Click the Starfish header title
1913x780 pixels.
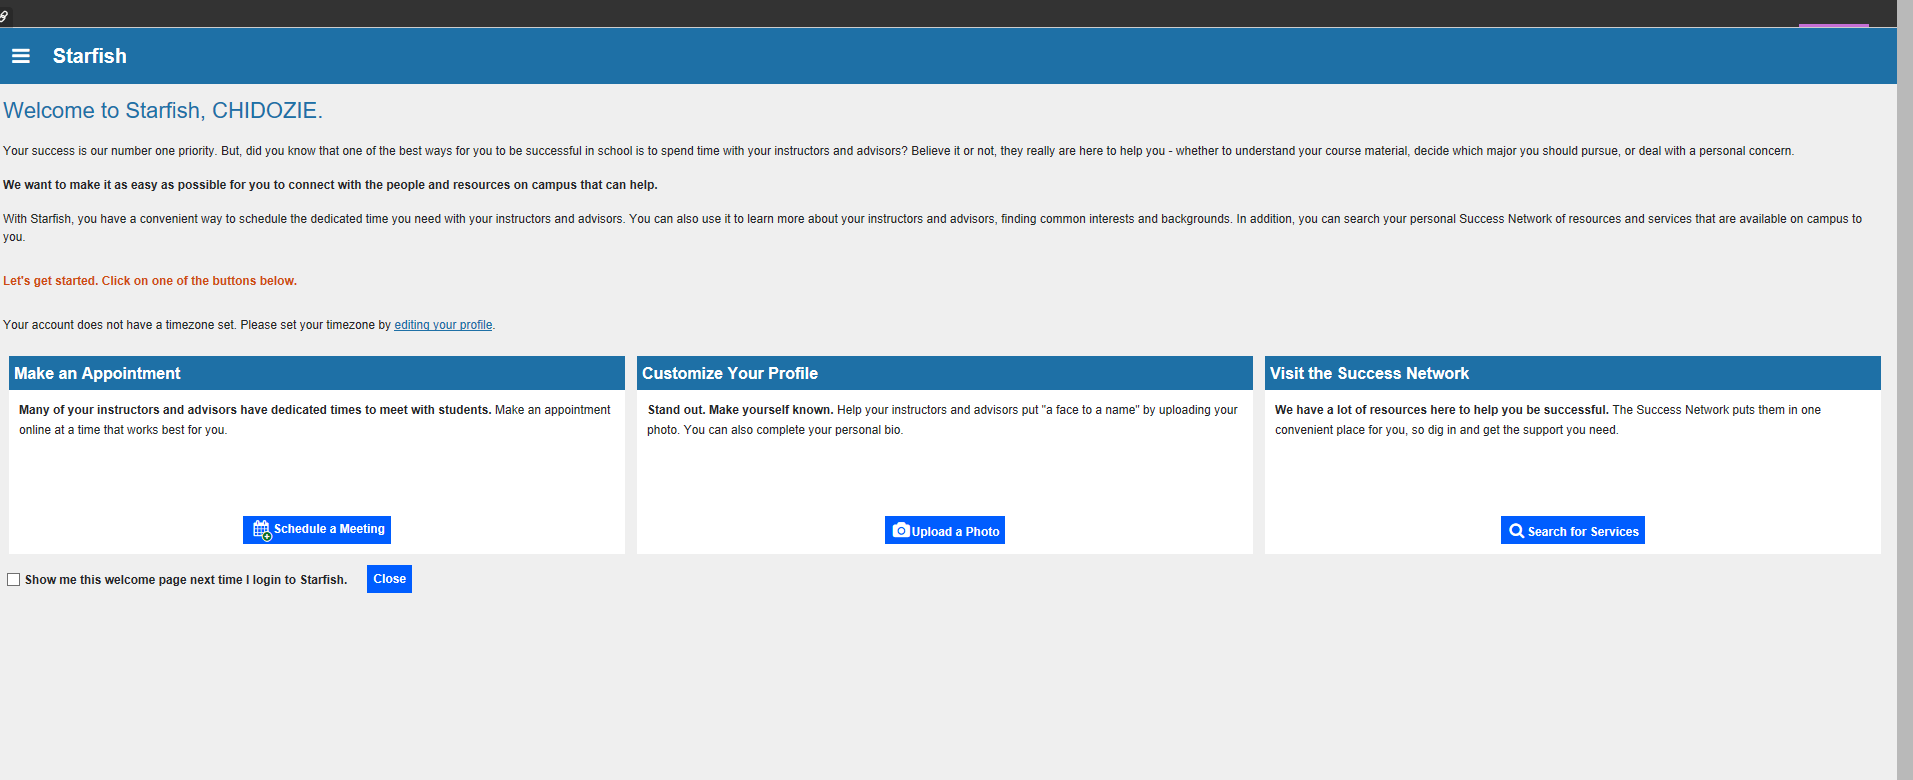(x=90, y=56)
